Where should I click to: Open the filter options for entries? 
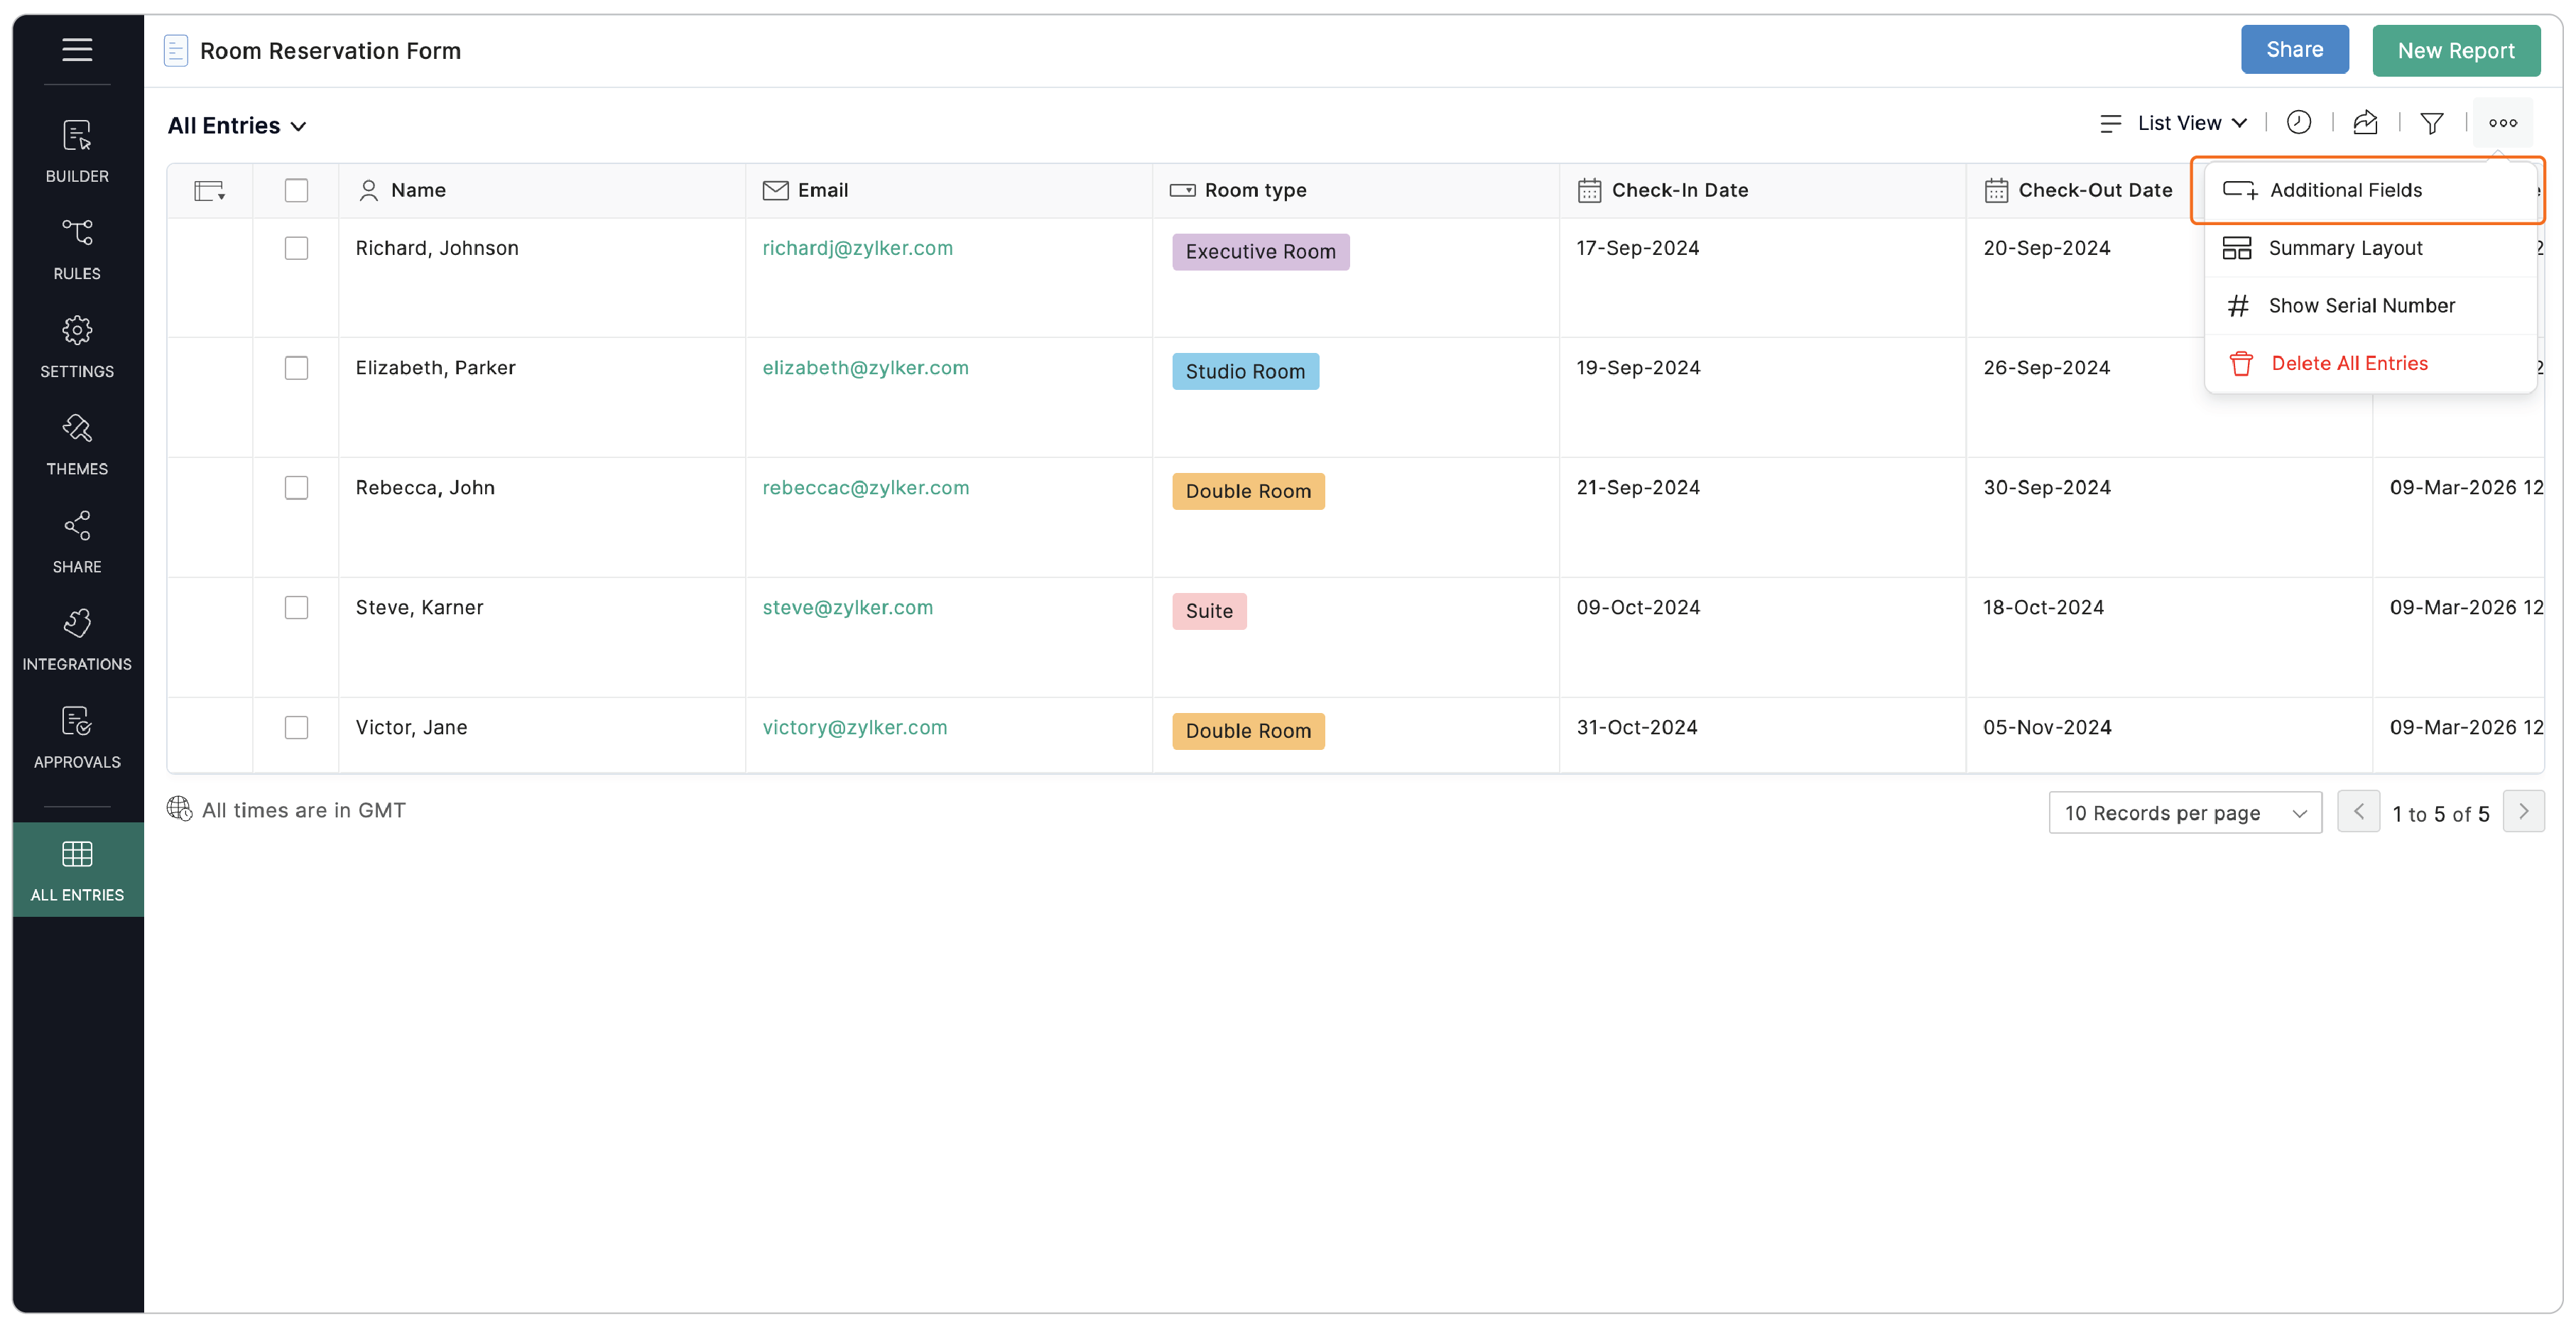2432,122
